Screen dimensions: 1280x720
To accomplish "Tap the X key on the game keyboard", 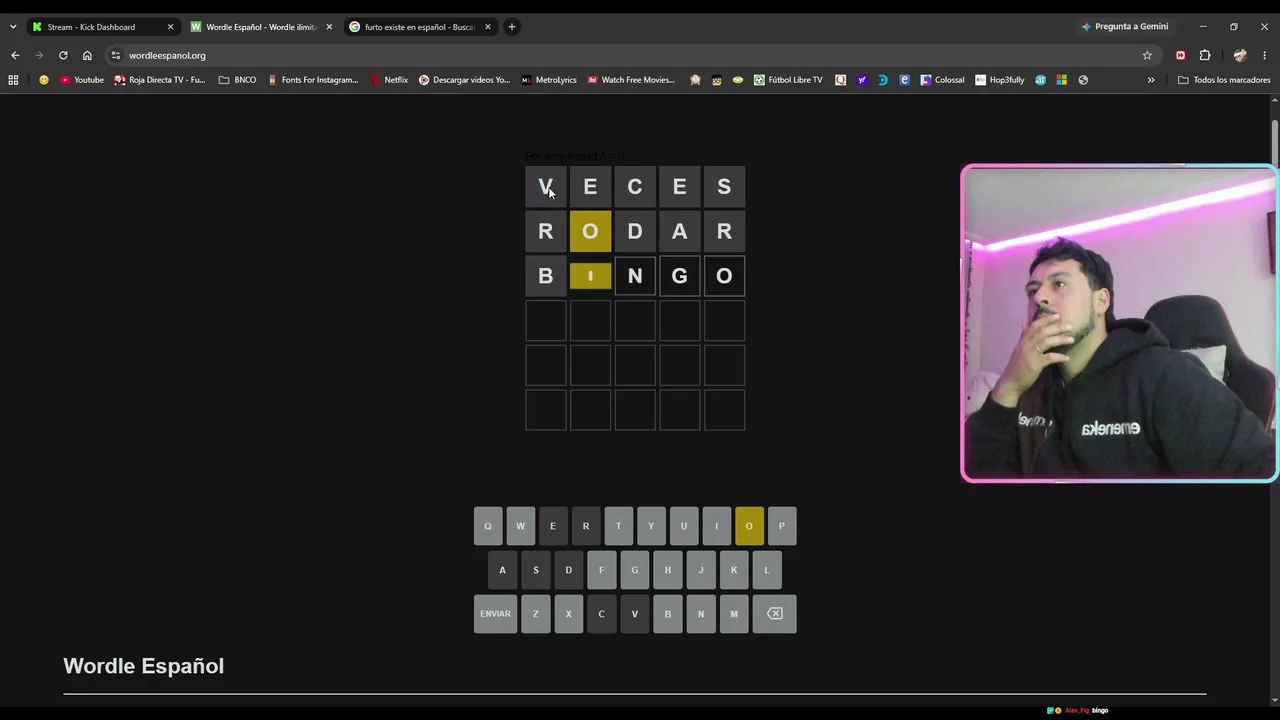I will [568, 614].
